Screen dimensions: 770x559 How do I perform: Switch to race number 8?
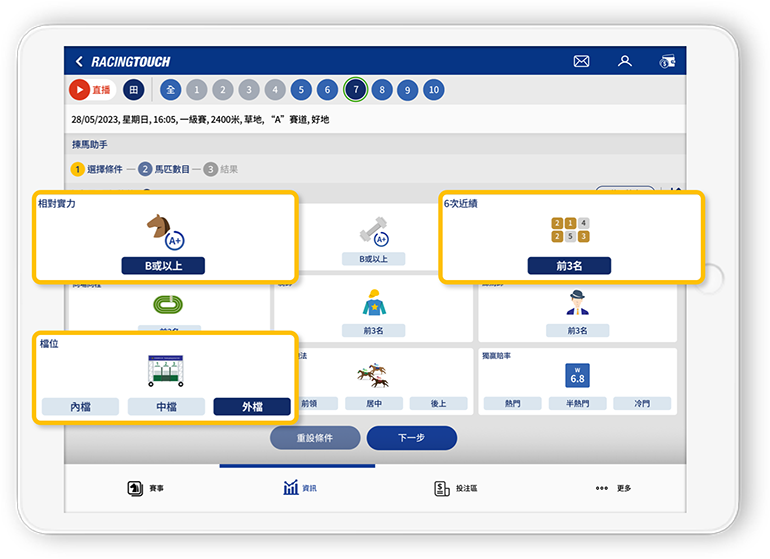381,90
